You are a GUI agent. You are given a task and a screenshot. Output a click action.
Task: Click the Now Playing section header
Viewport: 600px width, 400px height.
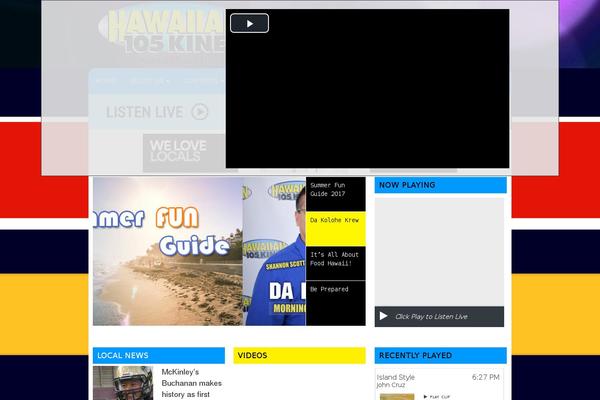coord(440,185)
